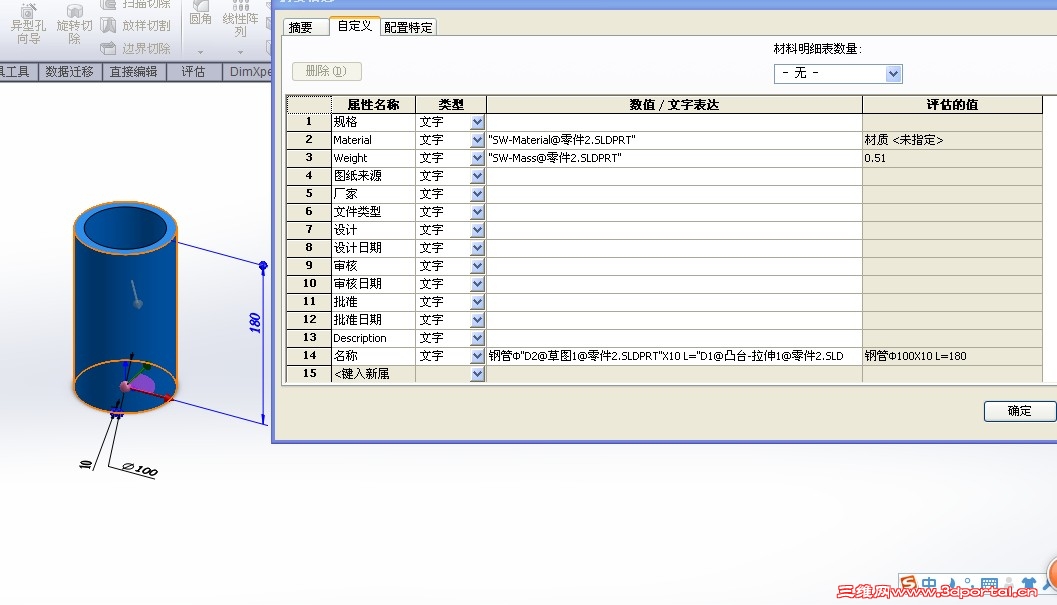Toggle Chinese/English mode (中) in IME bar

[x=929, y=583]
